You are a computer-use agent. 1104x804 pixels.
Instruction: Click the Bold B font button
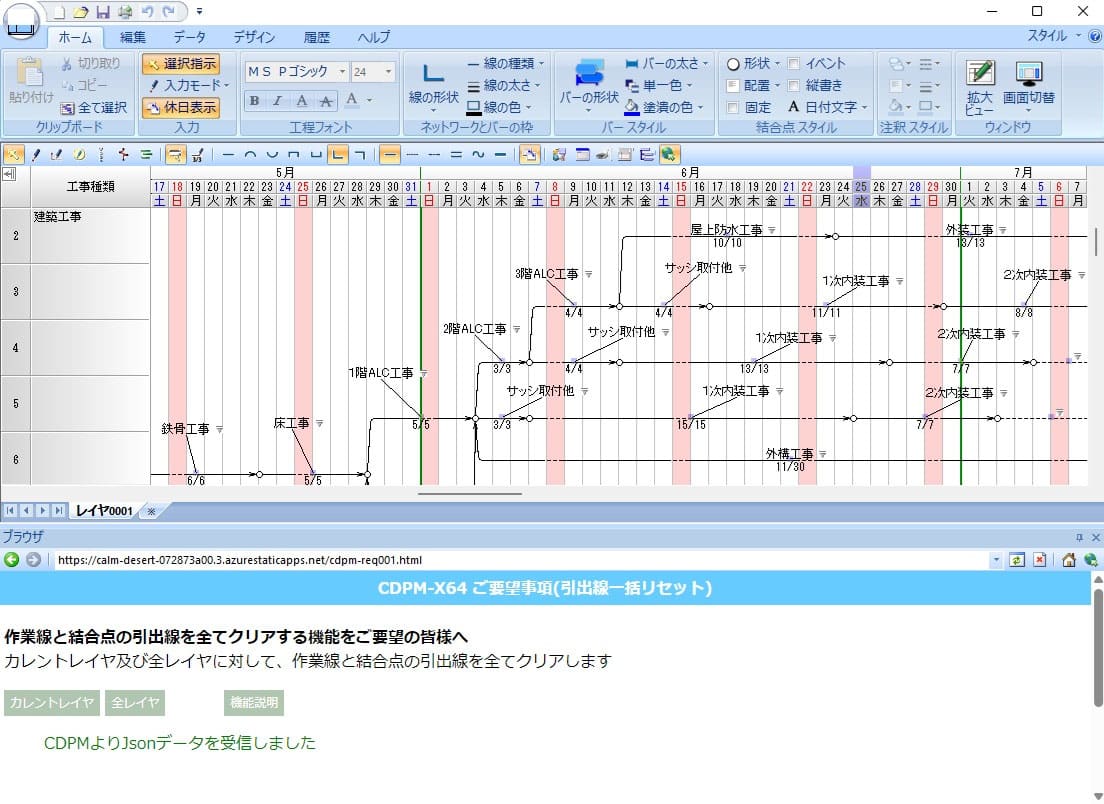click(254, 101)
